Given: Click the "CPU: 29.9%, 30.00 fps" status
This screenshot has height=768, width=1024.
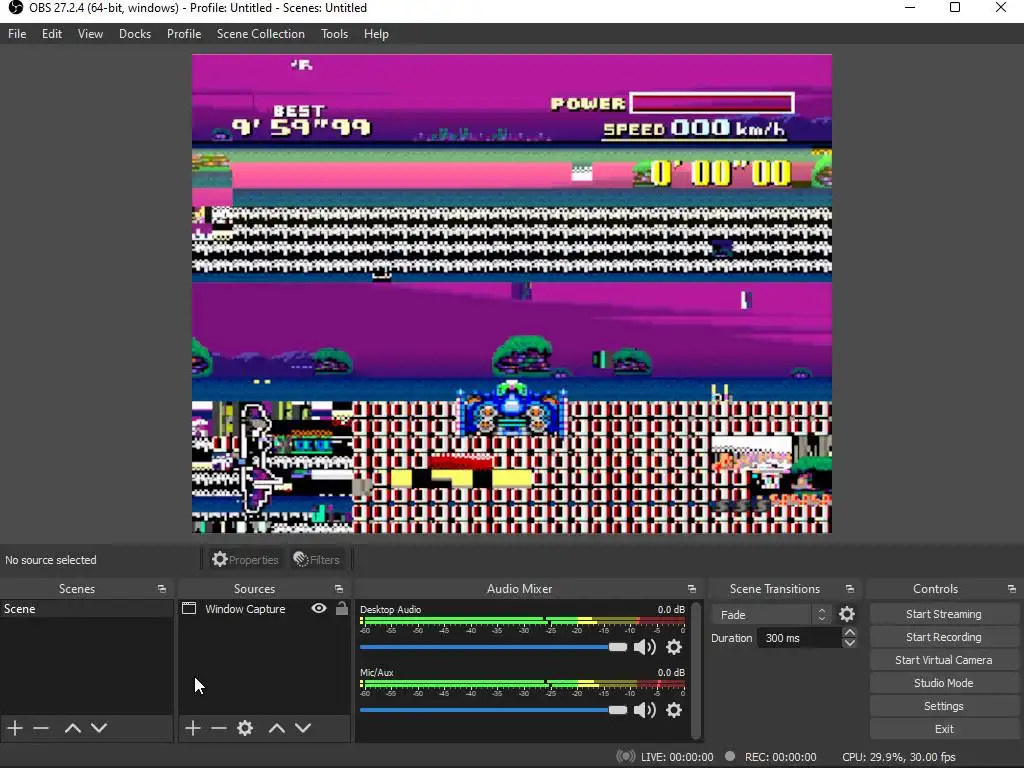Looking at the screenshot, I should [x=899, y=757].
